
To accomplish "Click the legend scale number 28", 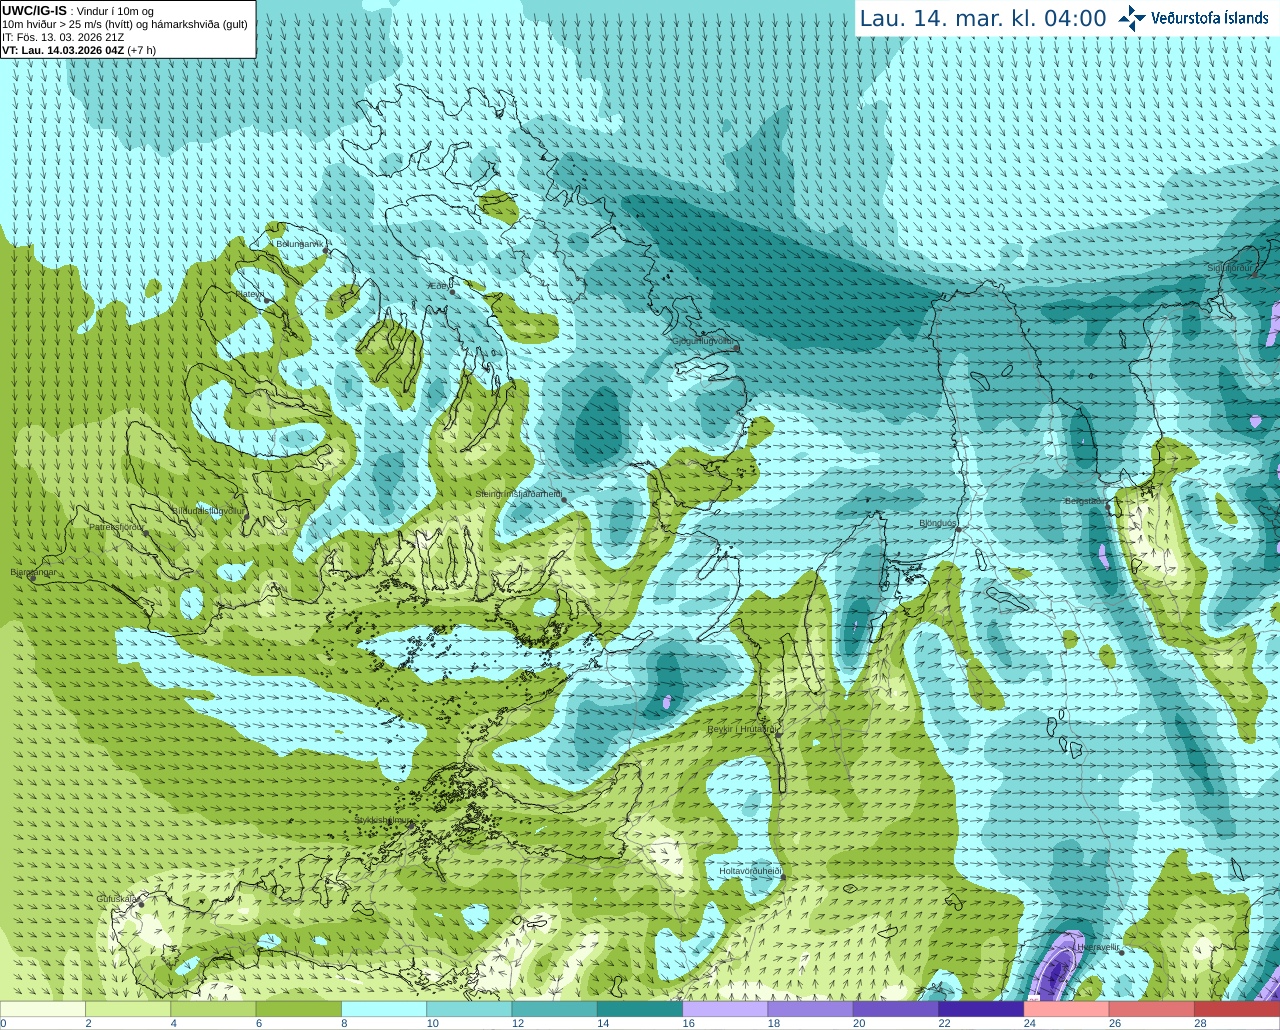I will (1201, 1023).
